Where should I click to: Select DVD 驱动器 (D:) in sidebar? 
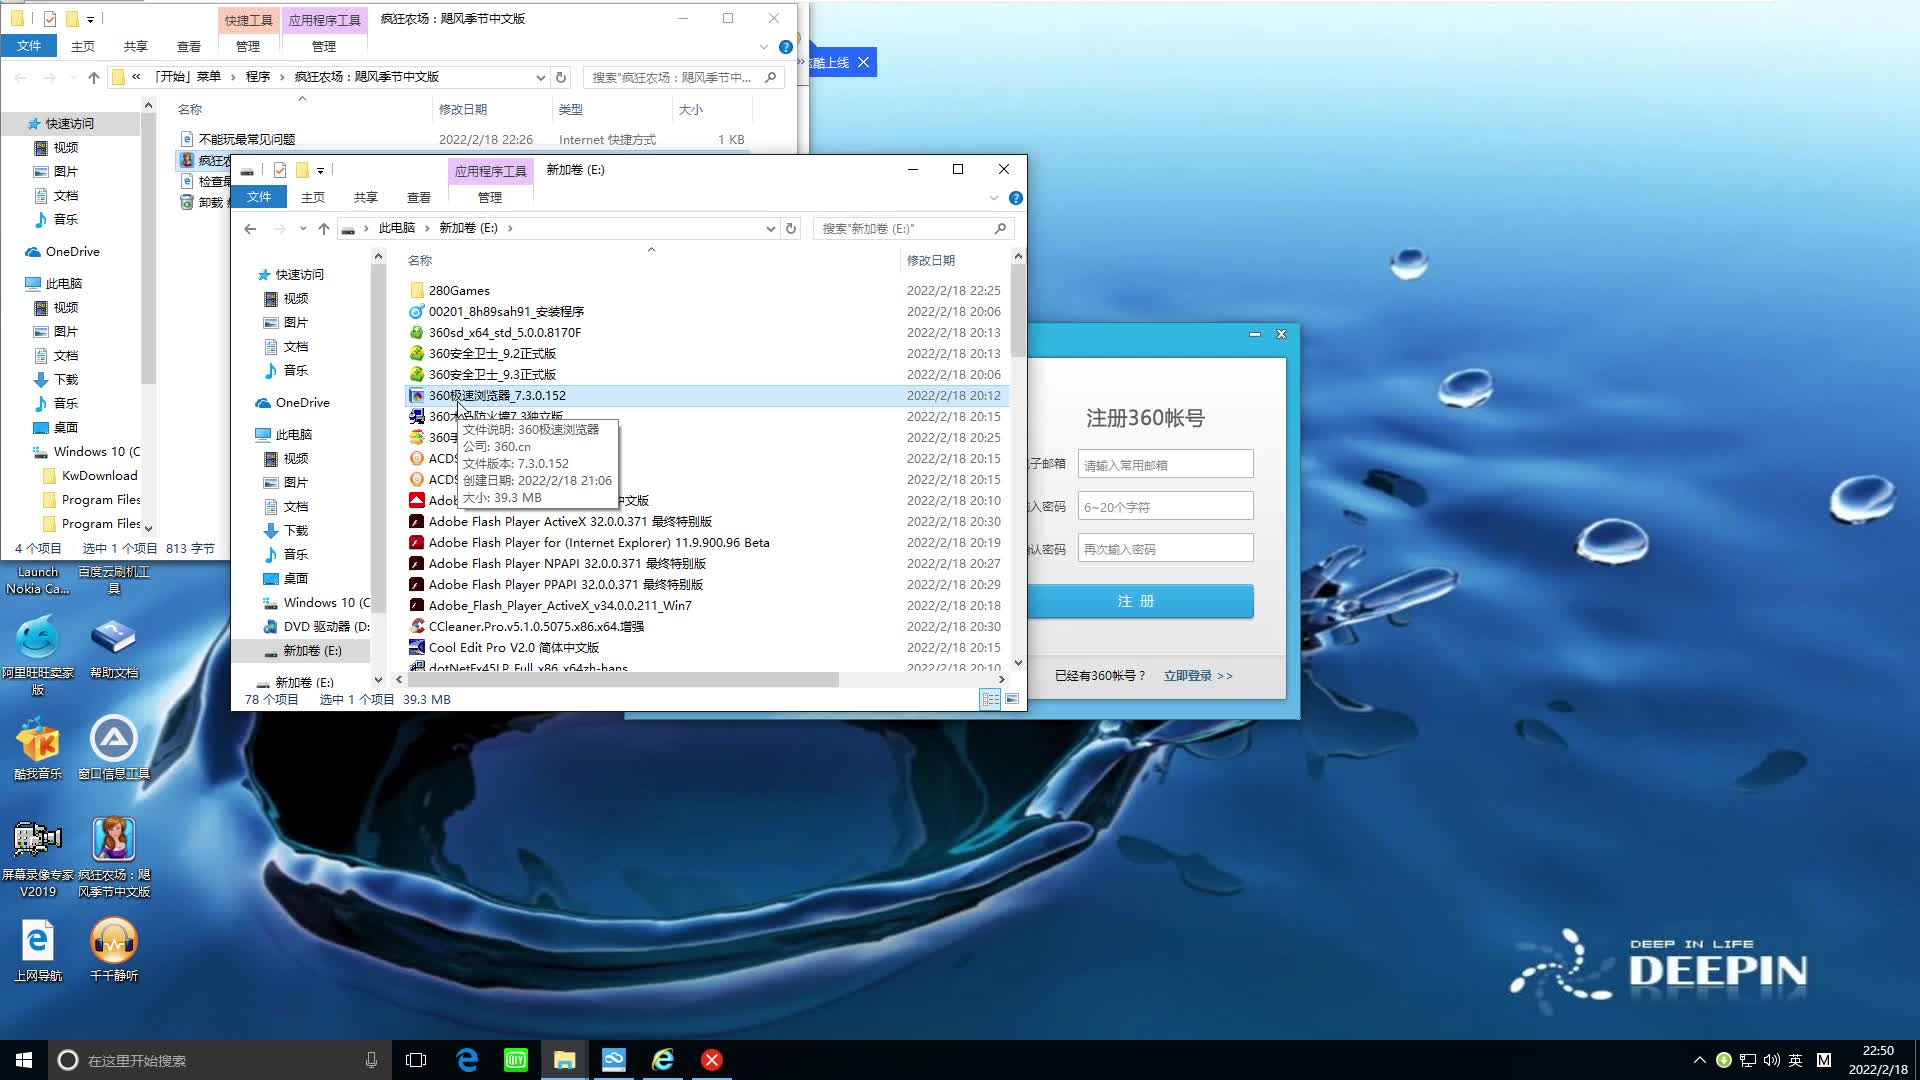[326, 627]
